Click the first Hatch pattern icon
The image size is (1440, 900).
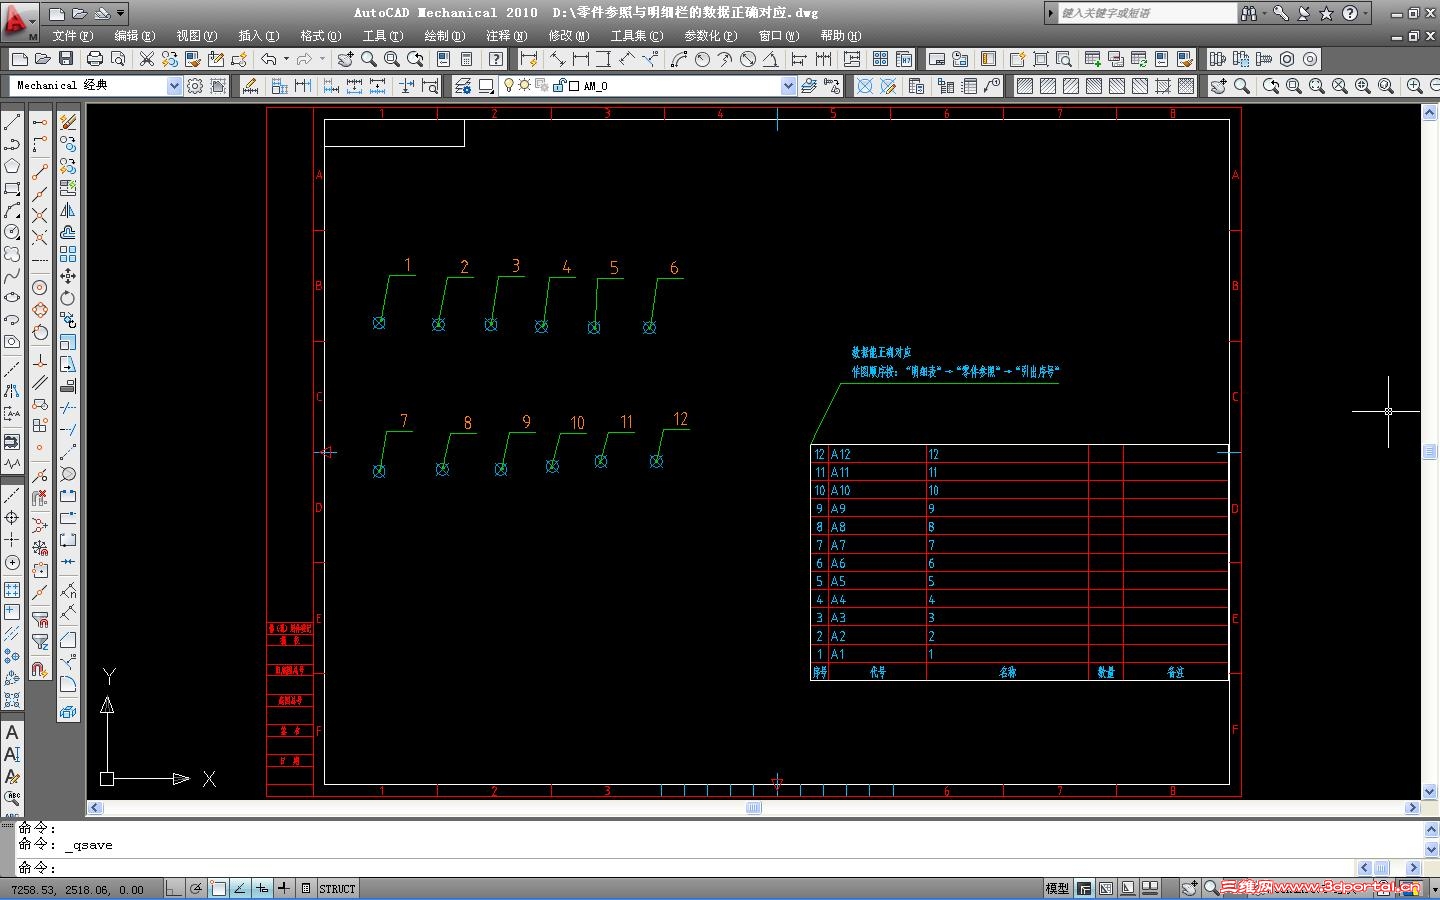[x=1025, y=86]
